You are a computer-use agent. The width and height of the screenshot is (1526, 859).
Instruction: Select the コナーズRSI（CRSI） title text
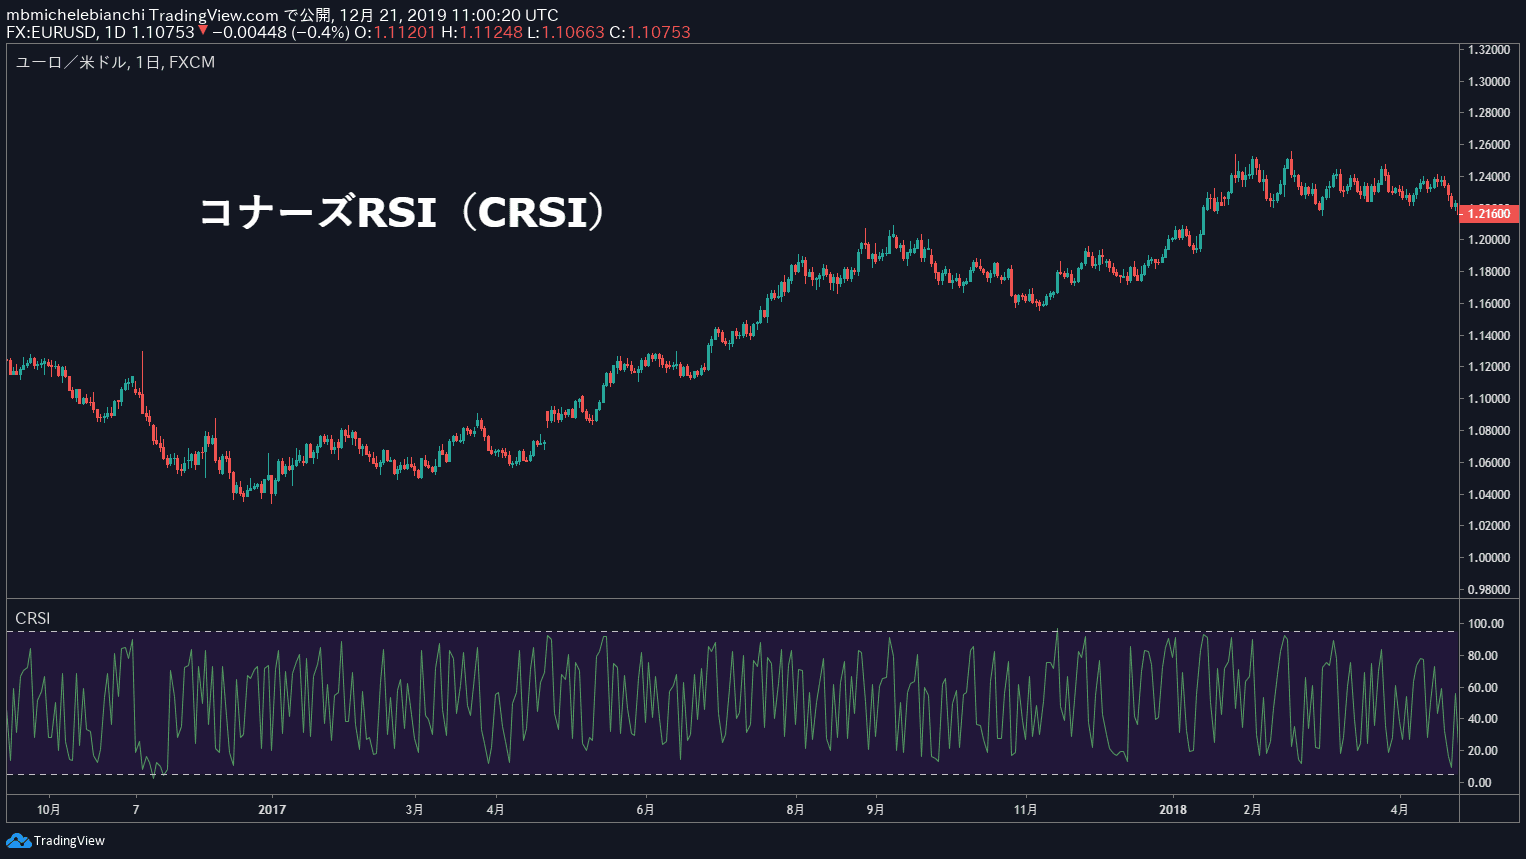pos(402,212)
